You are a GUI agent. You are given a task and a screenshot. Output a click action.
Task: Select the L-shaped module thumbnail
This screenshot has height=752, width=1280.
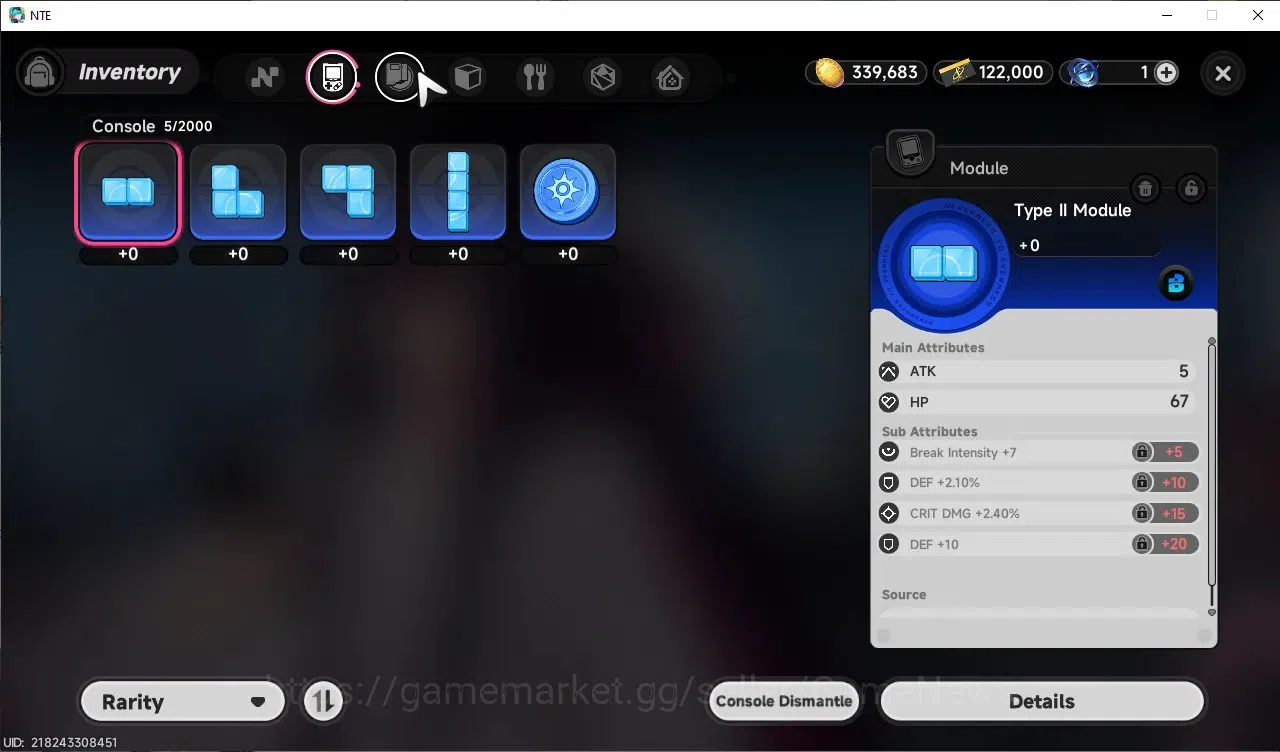click(x=238, y=192)
